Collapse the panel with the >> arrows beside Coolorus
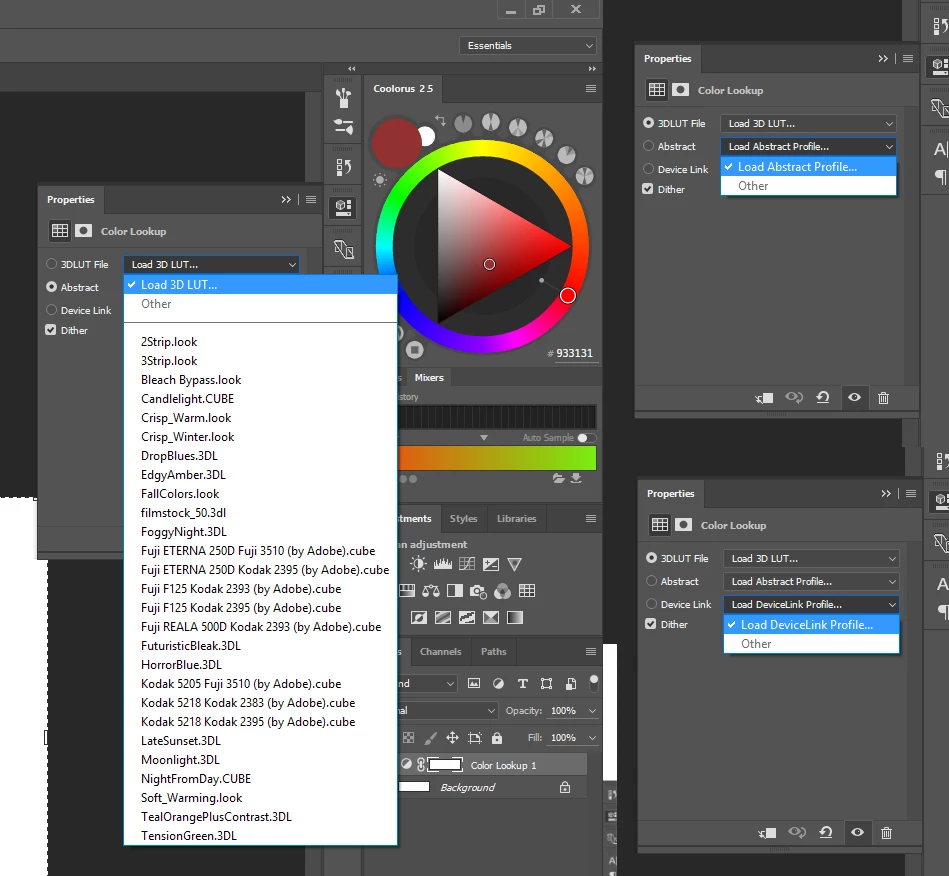949x876 pixels. (592, 68)
